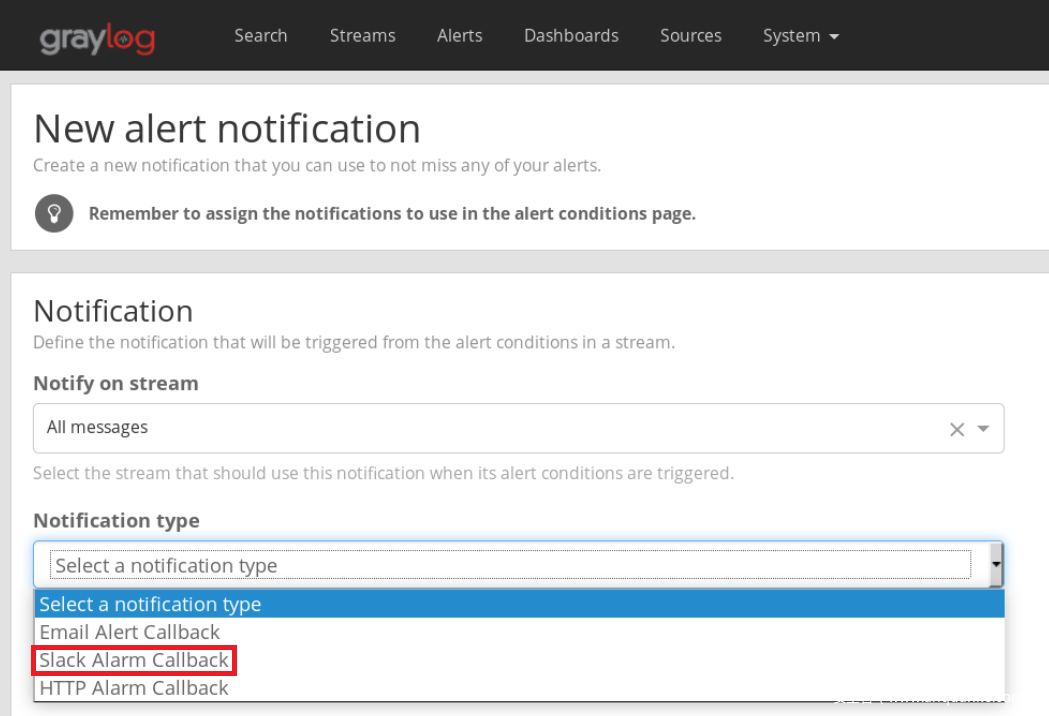
Task: Click the 'Notify on stream' label
Action: [x=116, y=383]
